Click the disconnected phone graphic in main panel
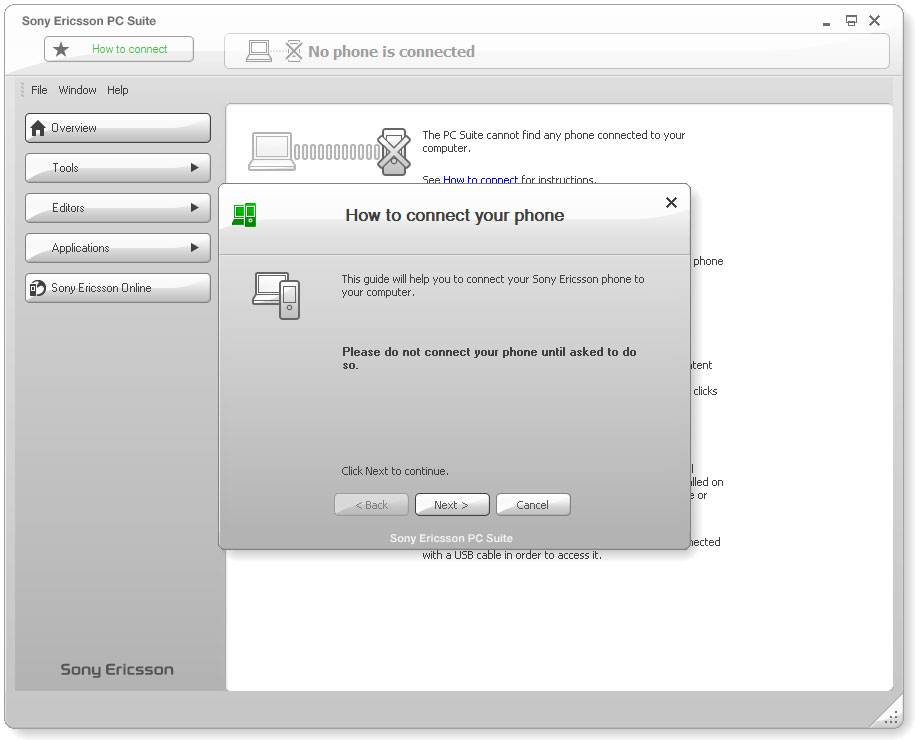 [x=394, y=152]
